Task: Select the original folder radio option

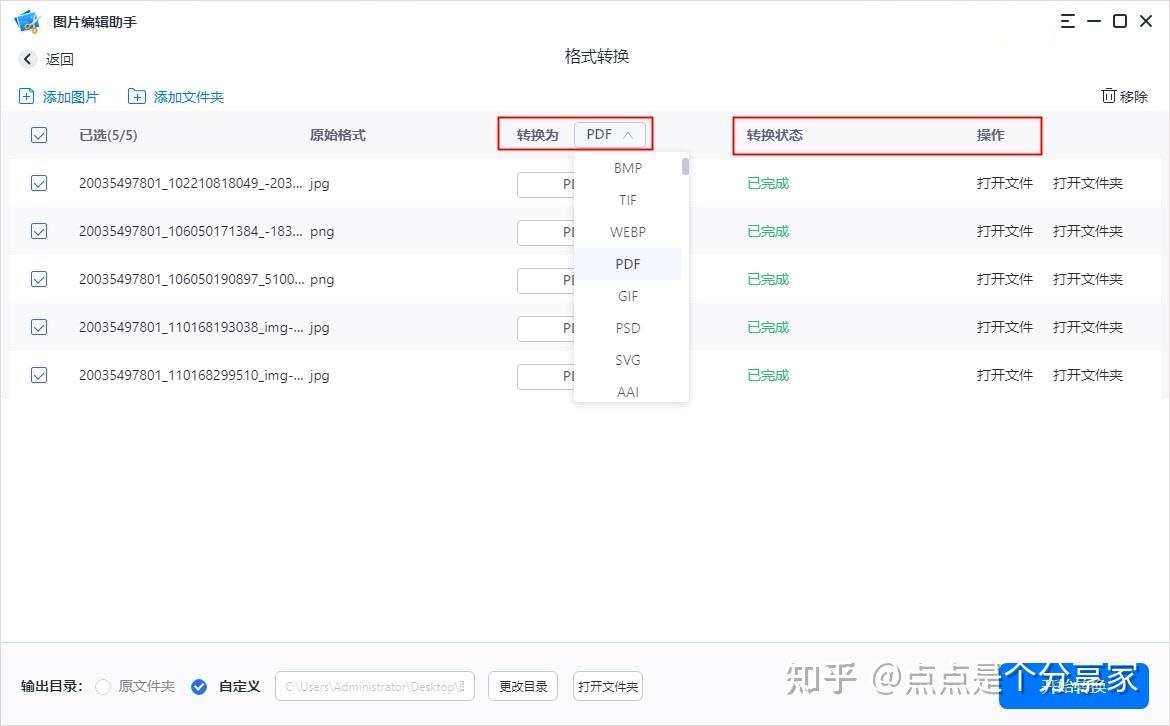Action: [x=103, y=687]
